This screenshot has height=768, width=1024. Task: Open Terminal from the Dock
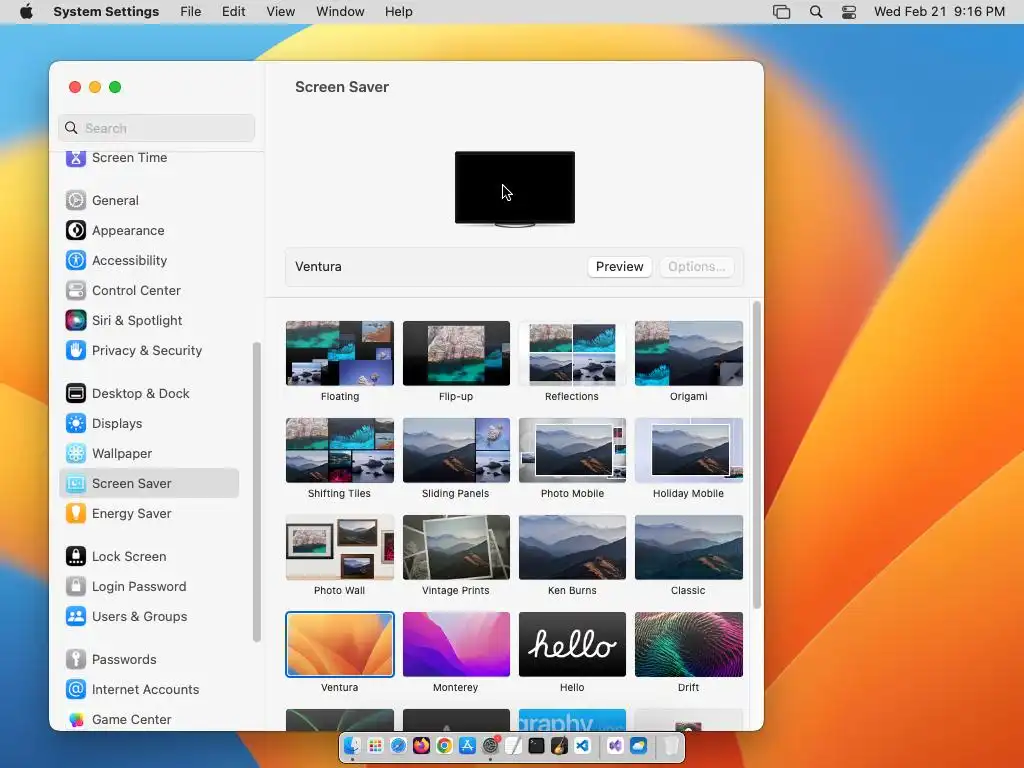pyautogui.click(x=536, y=746)
